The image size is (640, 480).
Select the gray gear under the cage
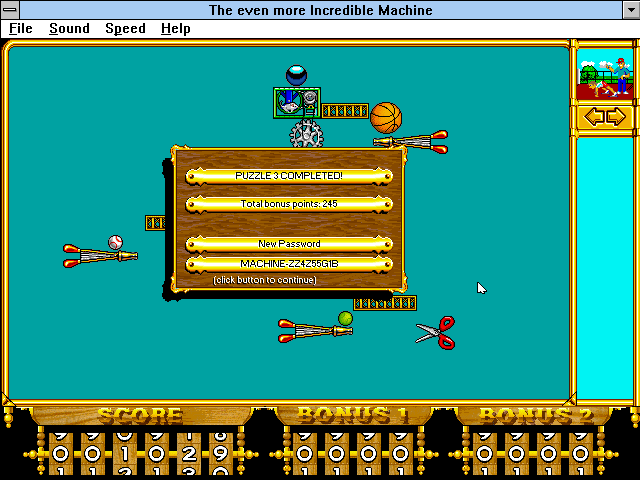tap(307, 135)
